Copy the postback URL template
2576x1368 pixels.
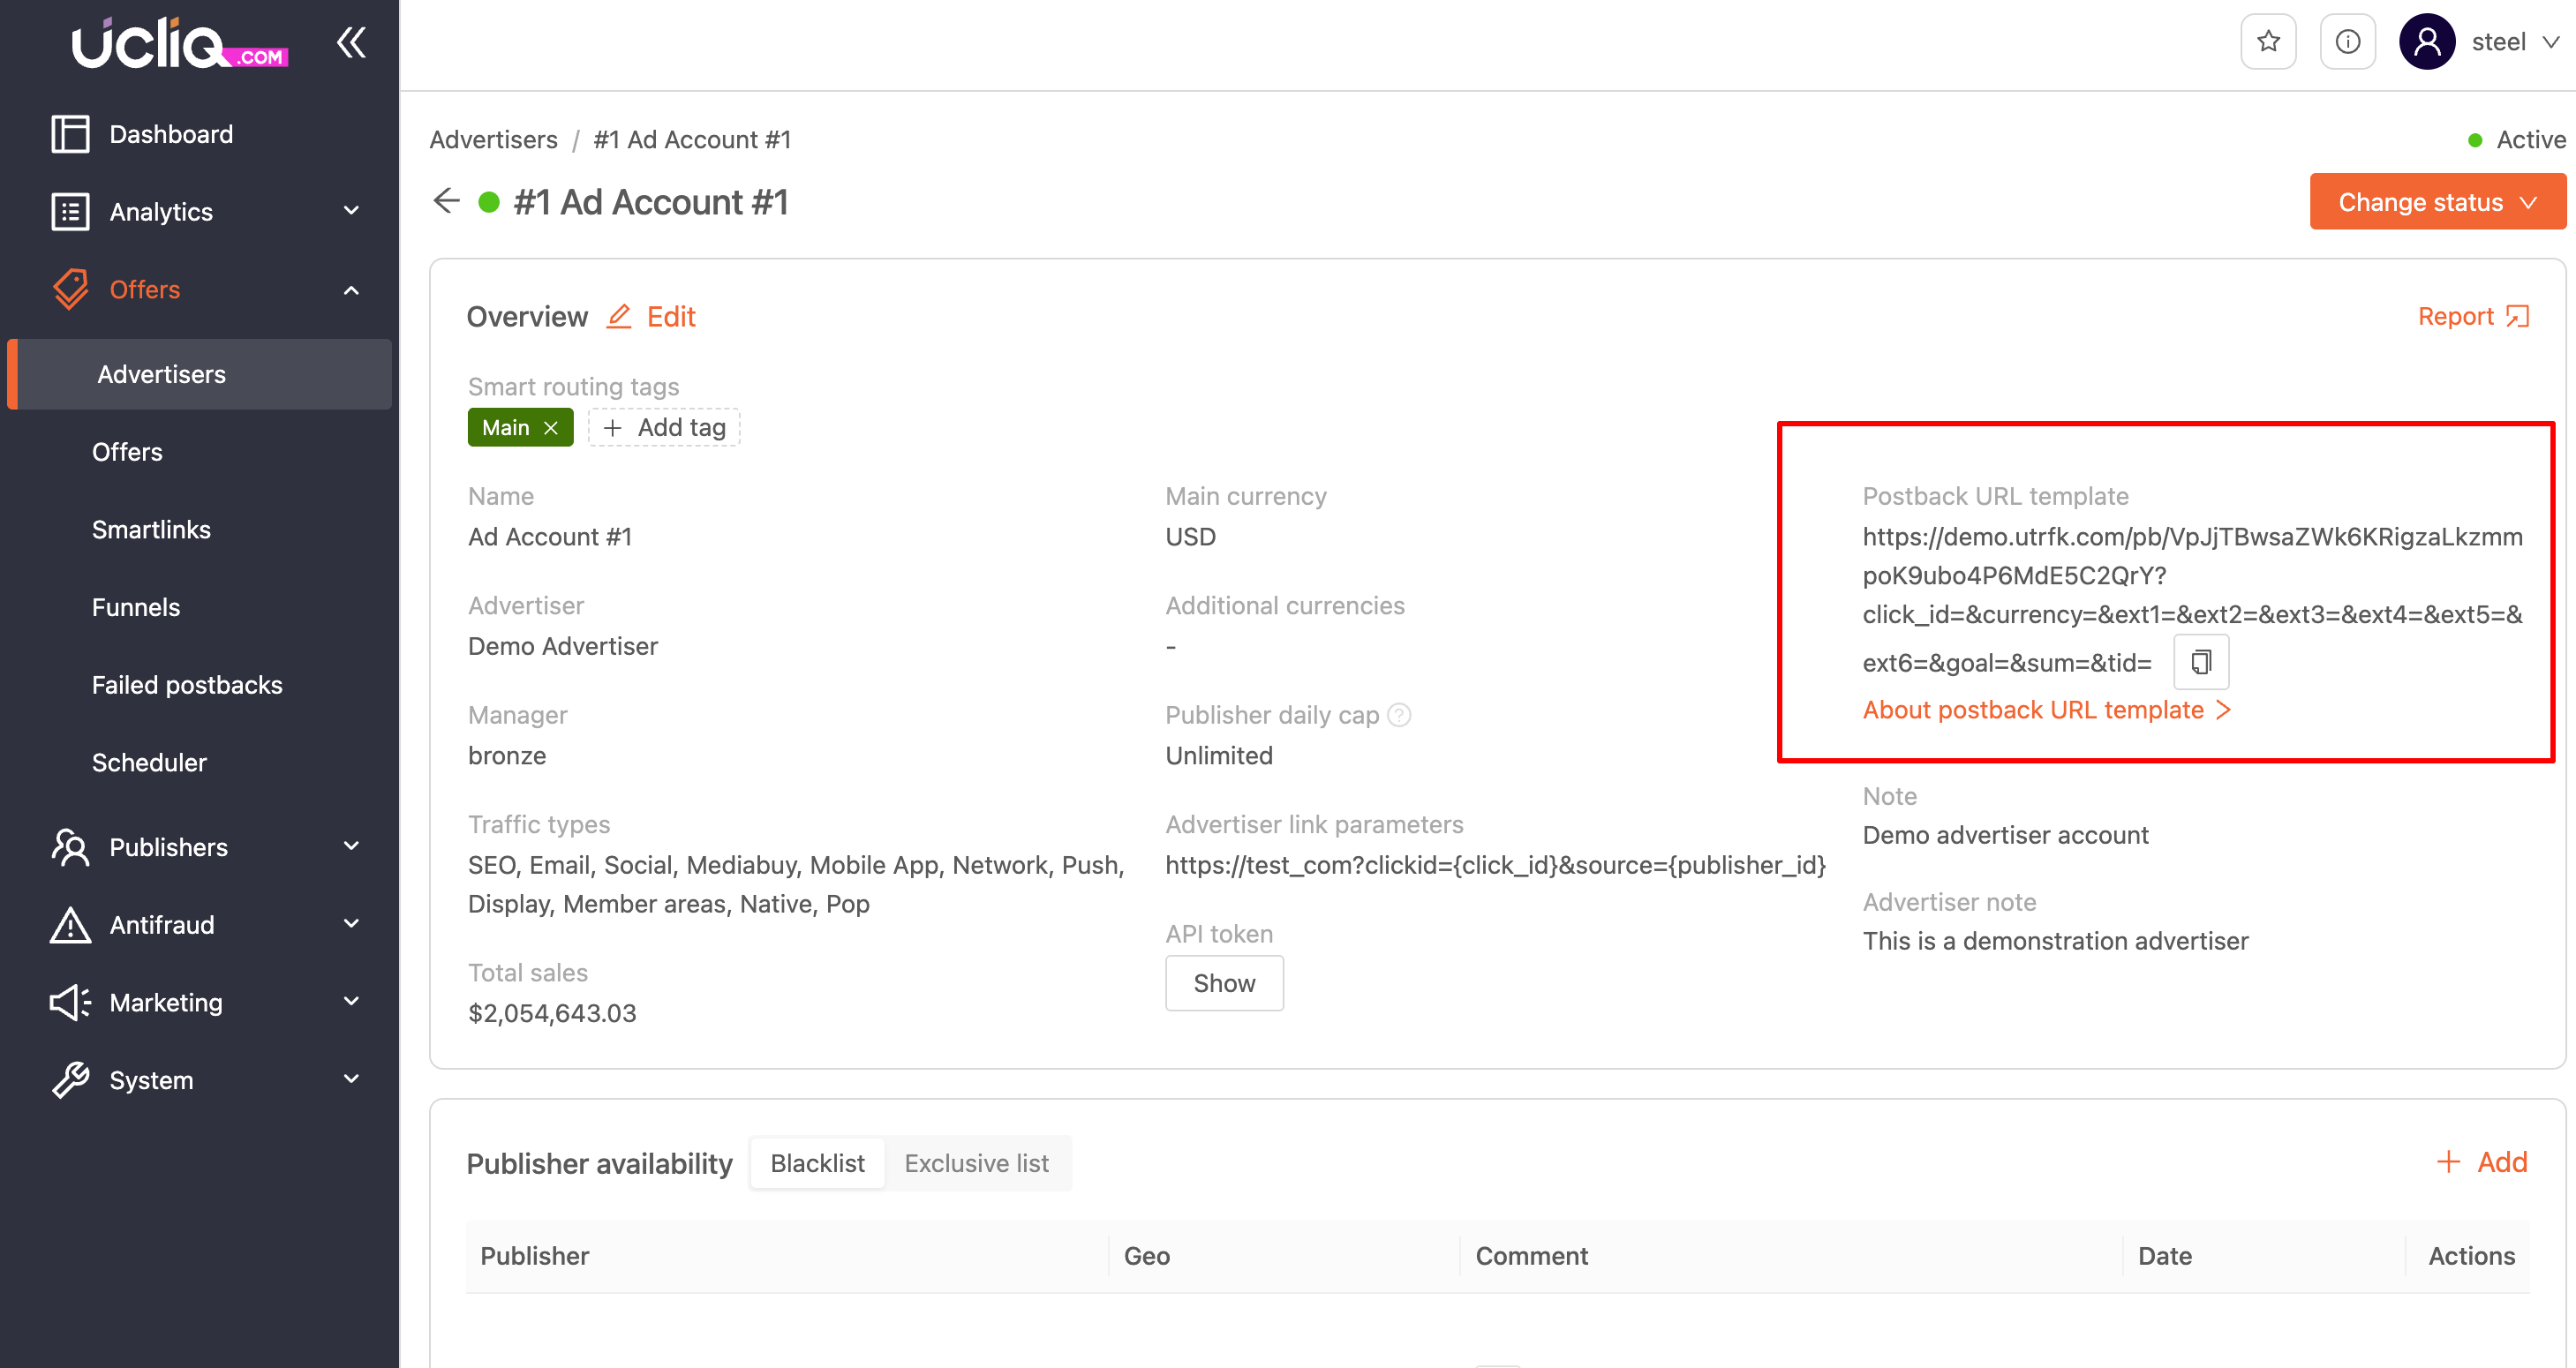tap(2201, 662)
